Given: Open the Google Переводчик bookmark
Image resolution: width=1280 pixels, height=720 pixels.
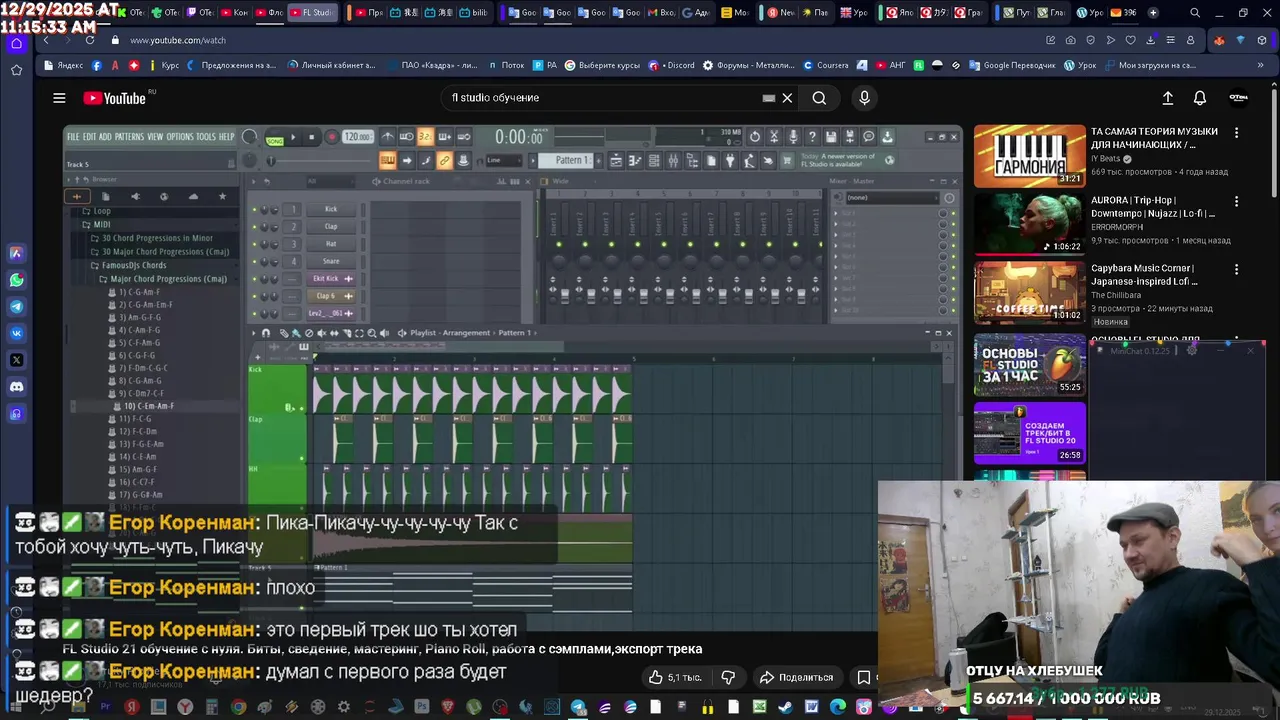Looking at the screenshot, I should pyautogui.click(x=1011, y=65).
